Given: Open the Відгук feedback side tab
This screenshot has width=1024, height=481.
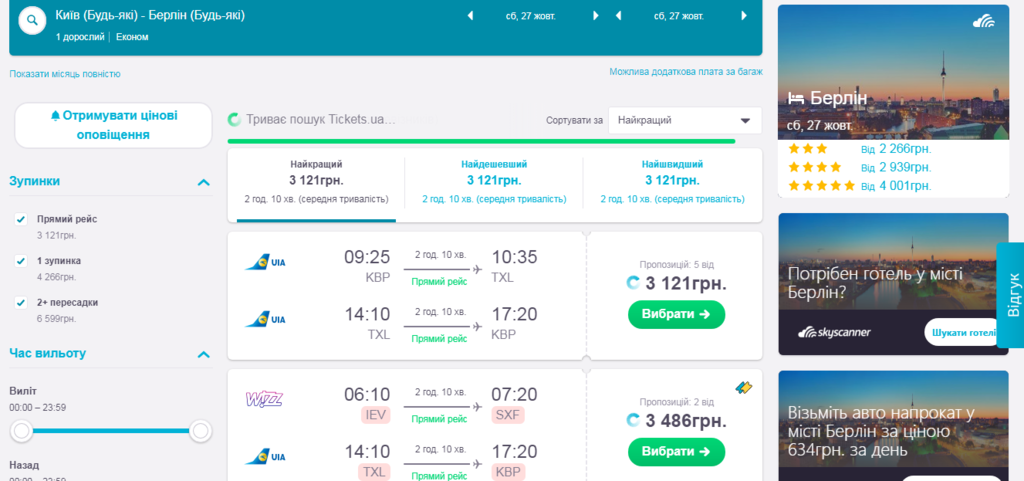Looking at the screenshot, I should pos(1012,295).
